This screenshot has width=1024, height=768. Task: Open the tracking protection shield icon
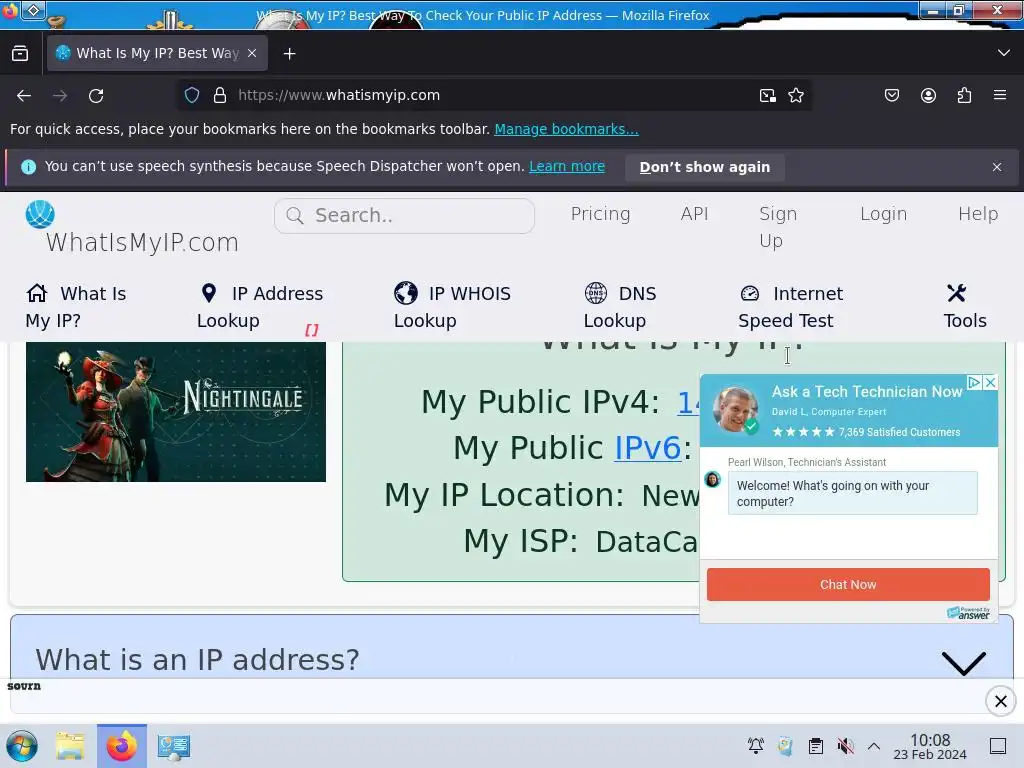(191, 95)
